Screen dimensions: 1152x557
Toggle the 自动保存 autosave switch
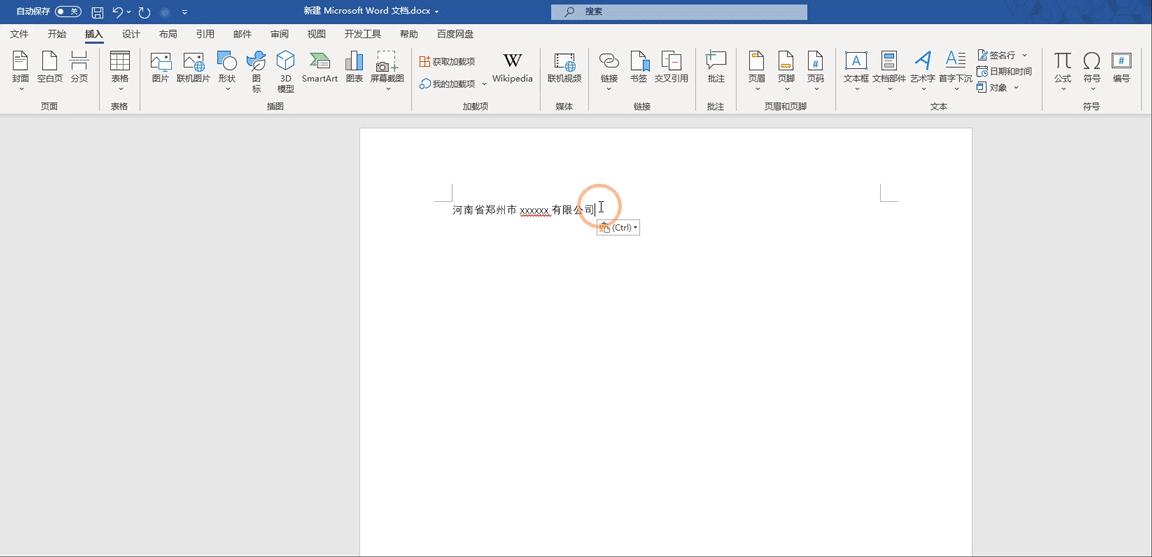point(68,12)
